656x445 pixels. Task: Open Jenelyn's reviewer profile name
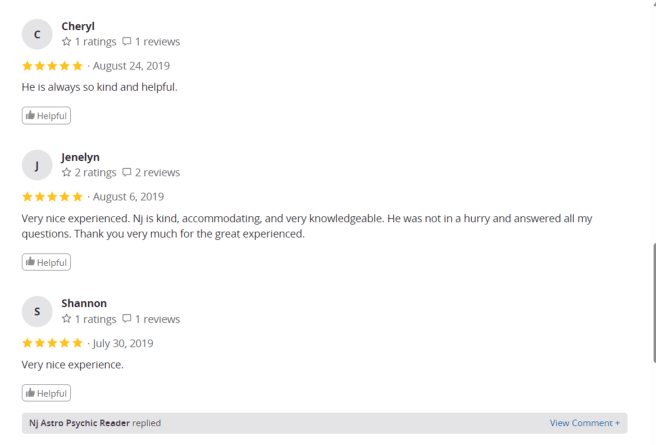click(x=80, y=157)
